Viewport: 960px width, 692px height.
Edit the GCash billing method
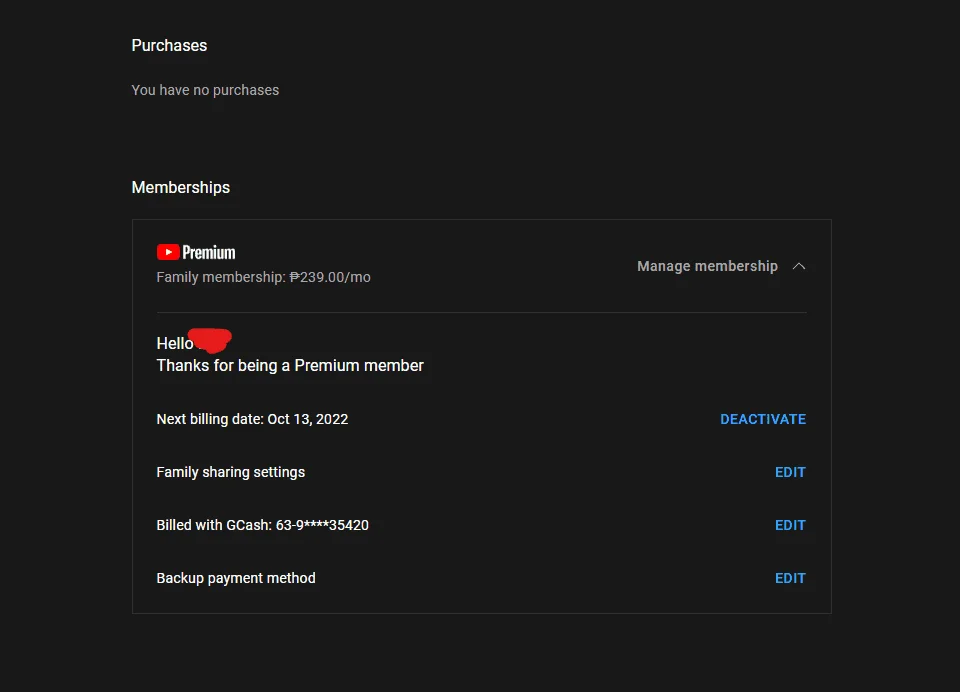[790, 525]
